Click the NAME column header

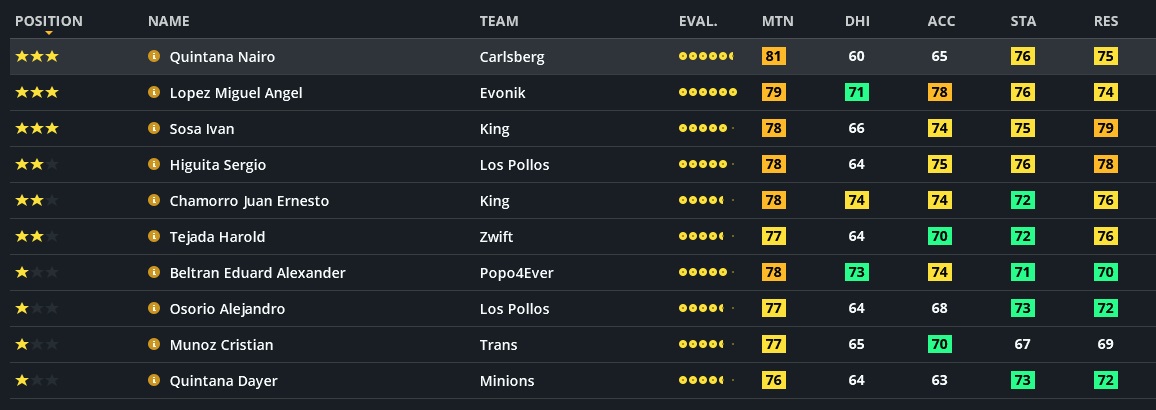pos(168,21)
